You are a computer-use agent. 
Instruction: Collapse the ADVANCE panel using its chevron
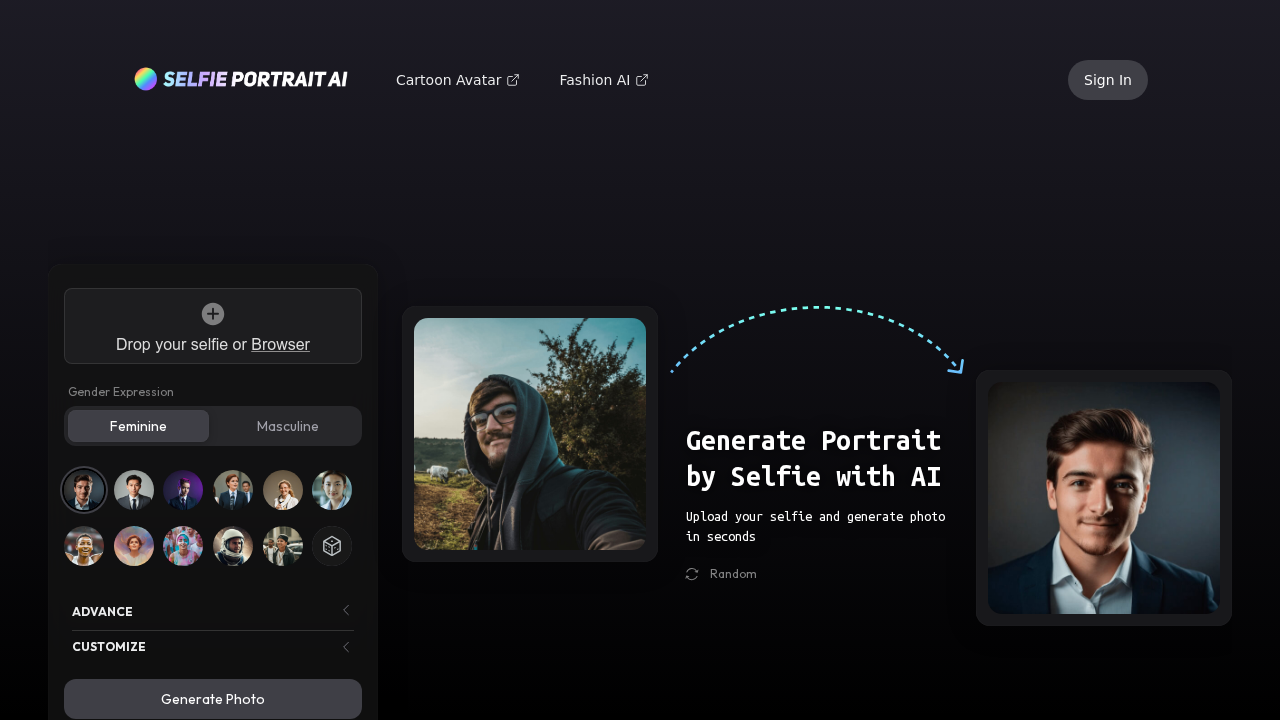pyautogui.click(x=344, y=609)
